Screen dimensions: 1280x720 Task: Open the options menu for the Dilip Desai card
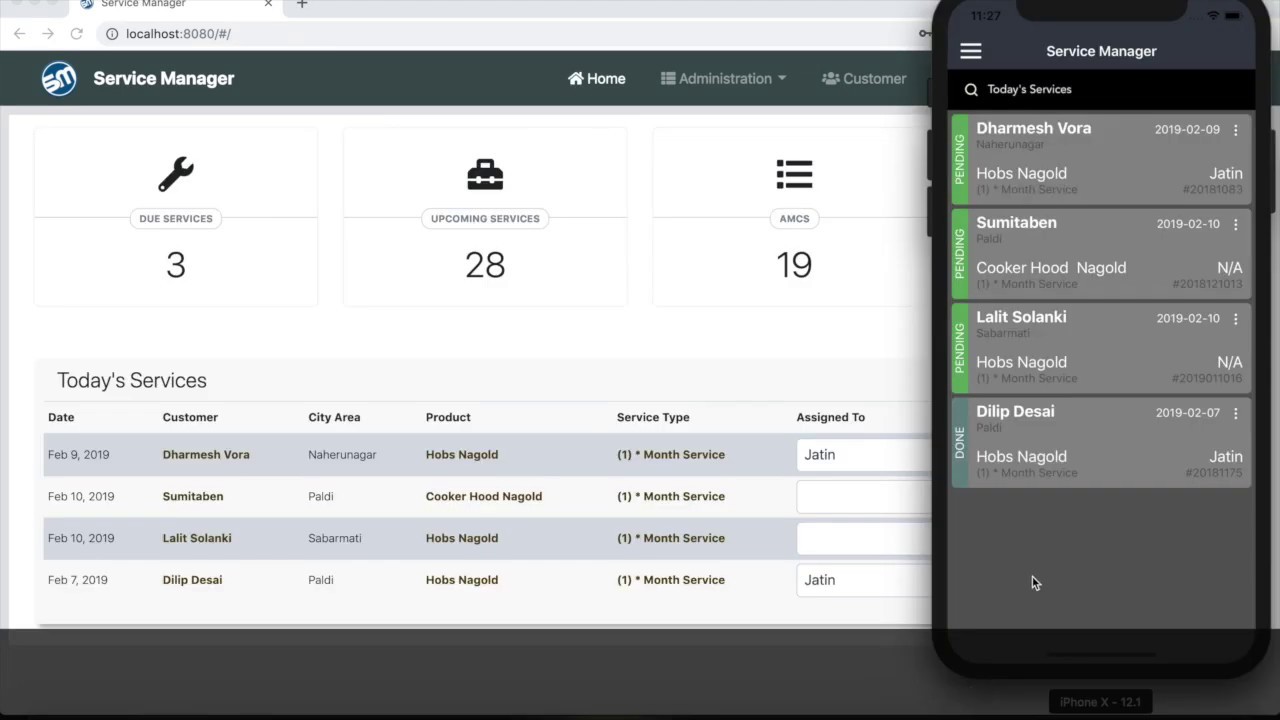pyautogui.click(x=1236, y=413)
